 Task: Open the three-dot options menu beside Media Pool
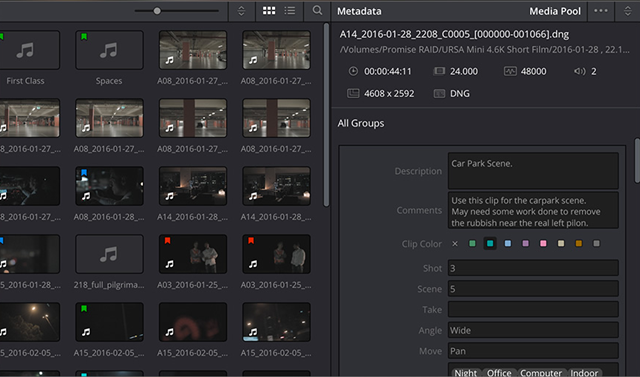[x=601, y=11]
